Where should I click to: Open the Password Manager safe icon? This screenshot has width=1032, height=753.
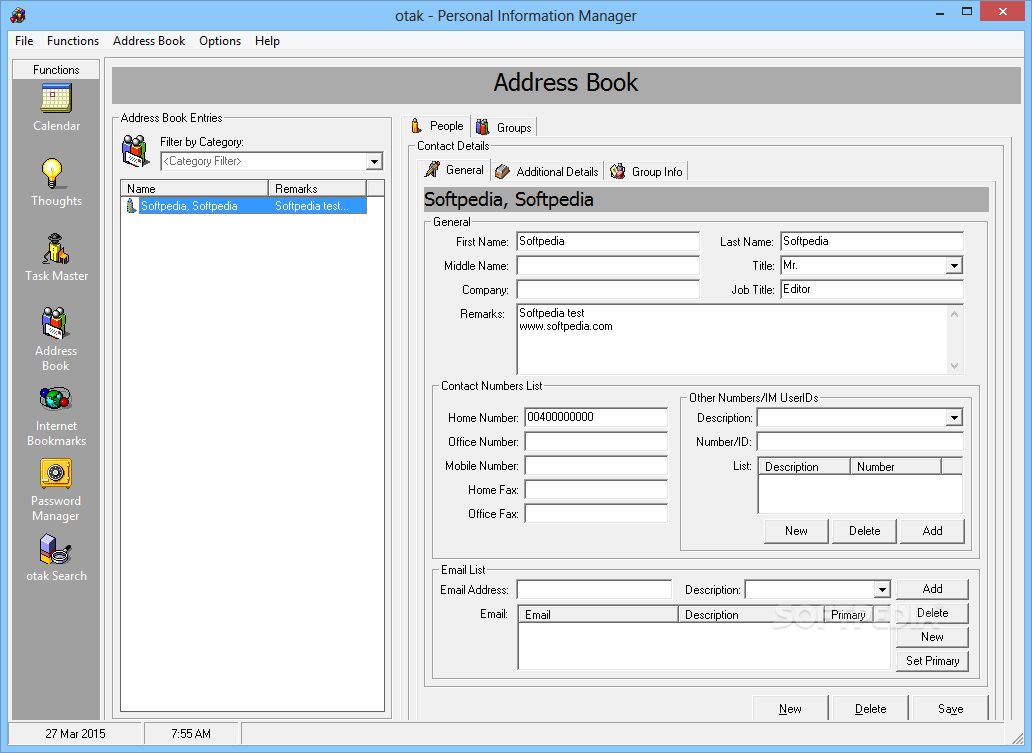pos(56,473)
